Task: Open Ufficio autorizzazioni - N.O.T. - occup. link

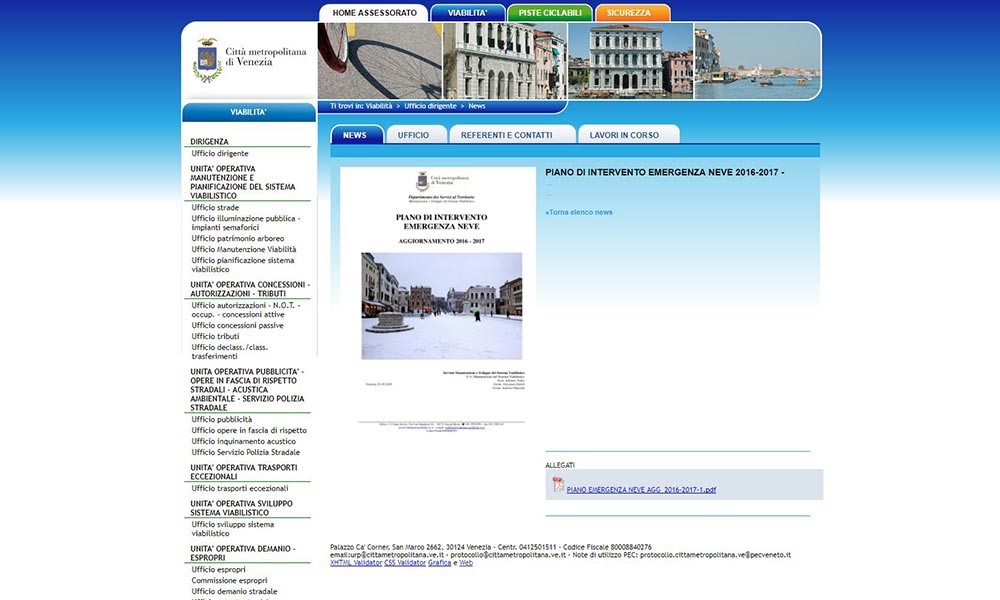Action: click(246, 310)
